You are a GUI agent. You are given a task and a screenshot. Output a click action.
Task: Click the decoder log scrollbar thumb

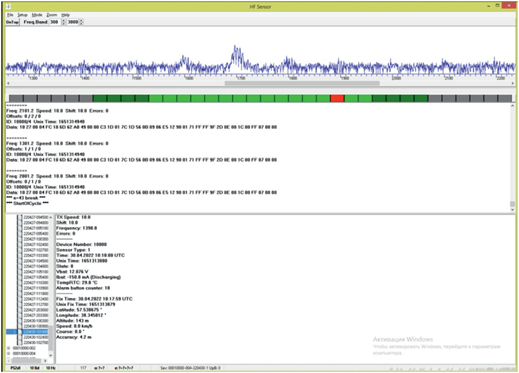pyautogui.click(x=512, y=204)
